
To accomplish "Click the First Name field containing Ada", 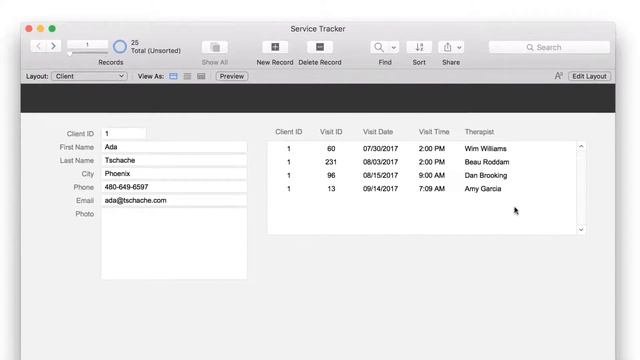I will [x=174, y=147].
